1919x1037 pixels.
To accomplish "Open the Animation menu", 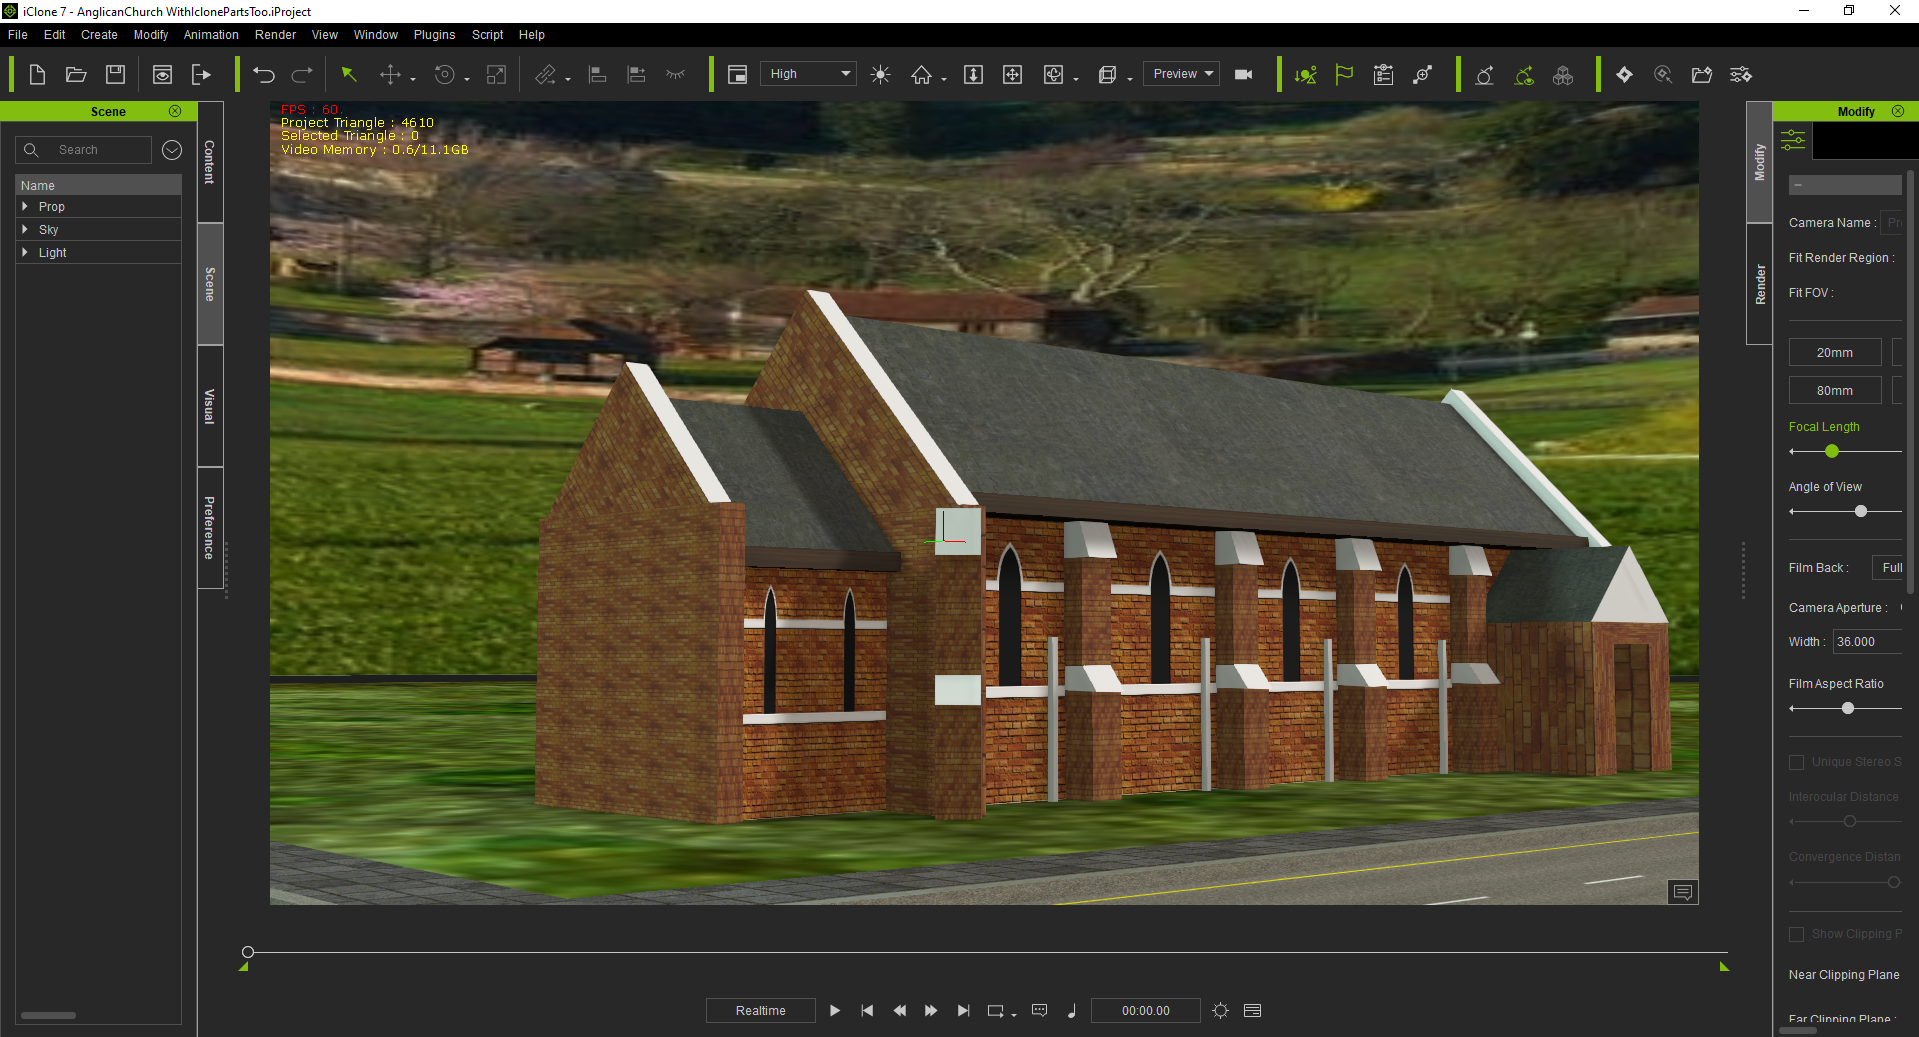I will coord(211,34).
